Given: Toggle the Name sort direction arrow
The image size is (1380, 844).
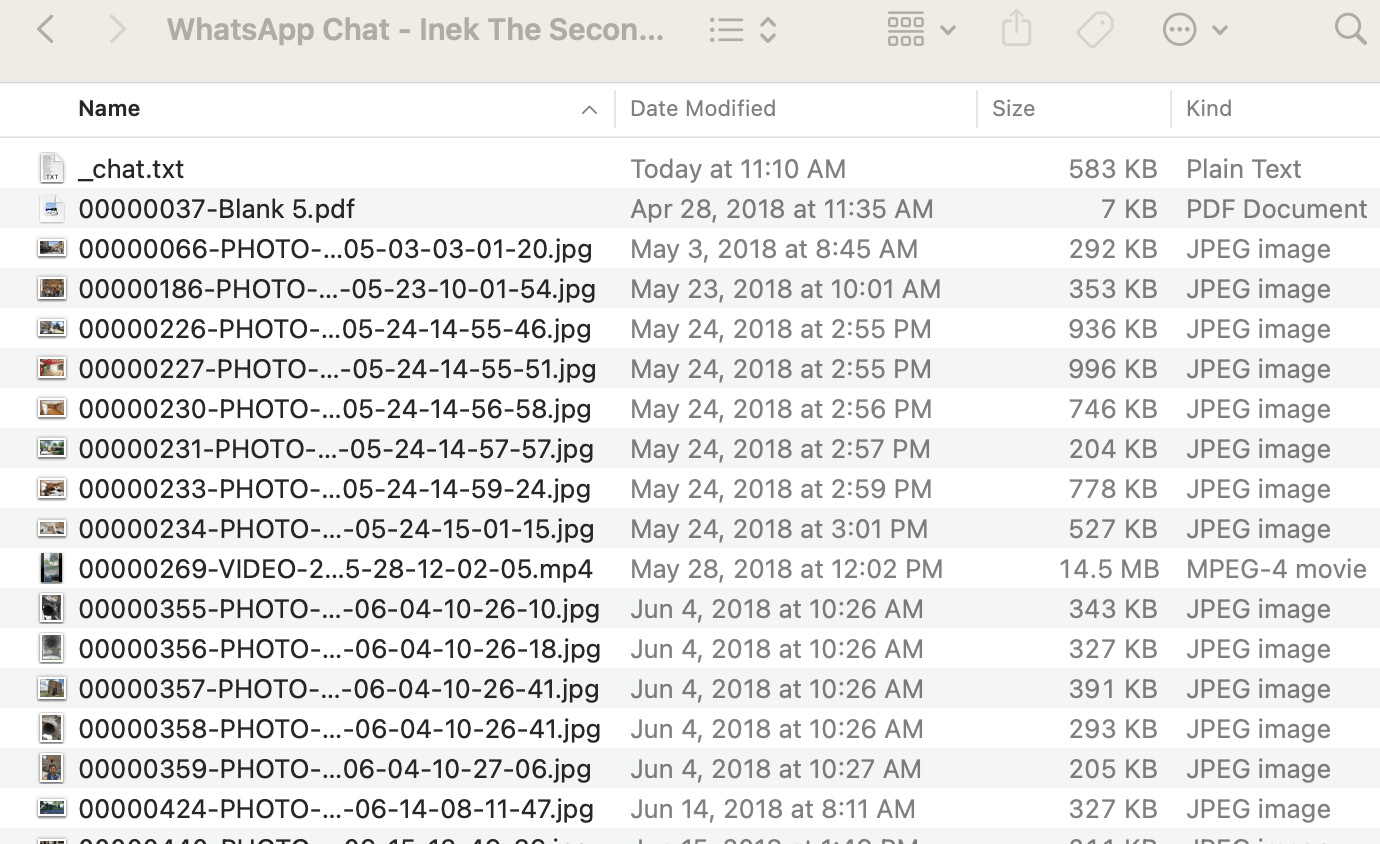Looking at the screenshot, I should tap(589, 110).
